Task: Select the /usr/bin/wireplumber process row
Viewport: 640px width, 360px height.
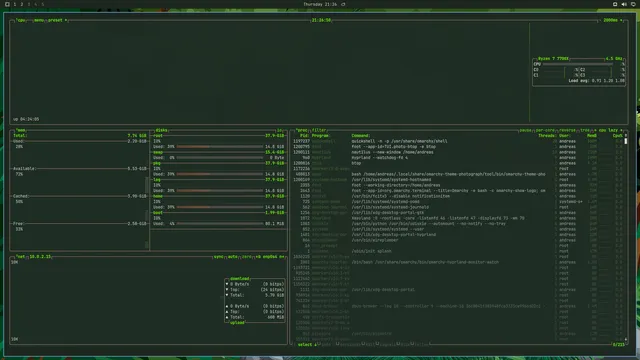Action: point(458,240)
